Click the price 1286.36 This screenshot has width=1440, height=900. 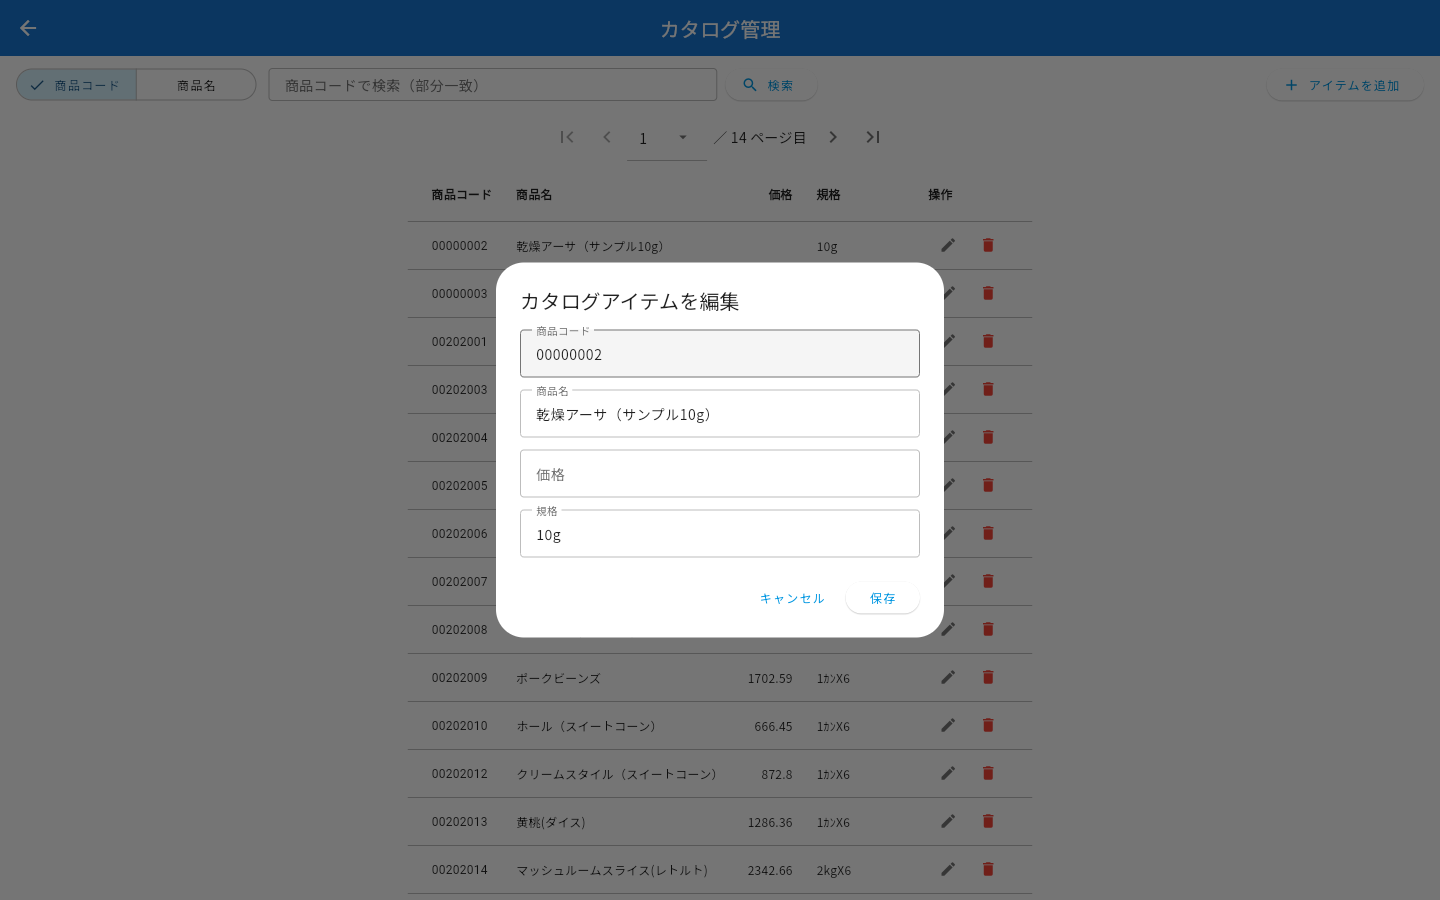coord(770,822)
